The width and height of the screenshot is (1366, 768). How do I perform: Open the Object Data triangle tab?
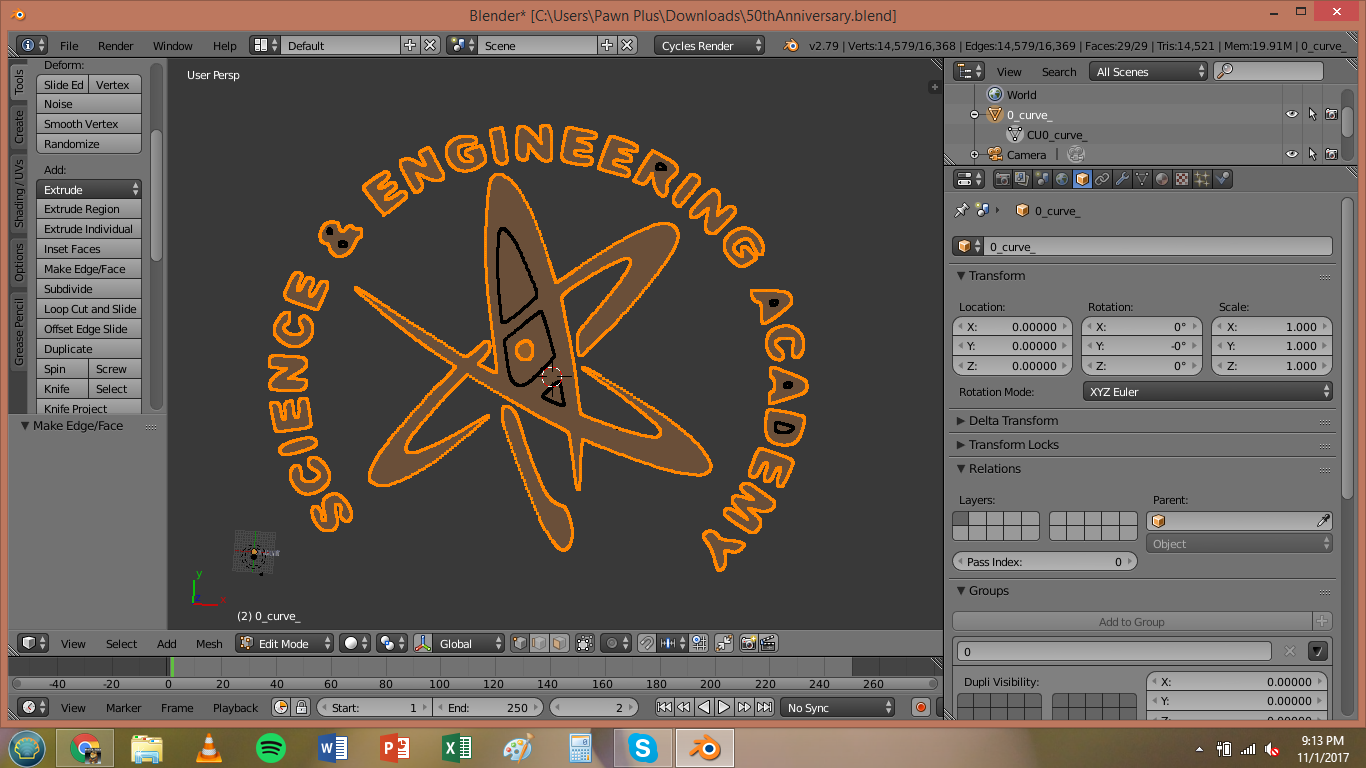[x=1142, y=179]
